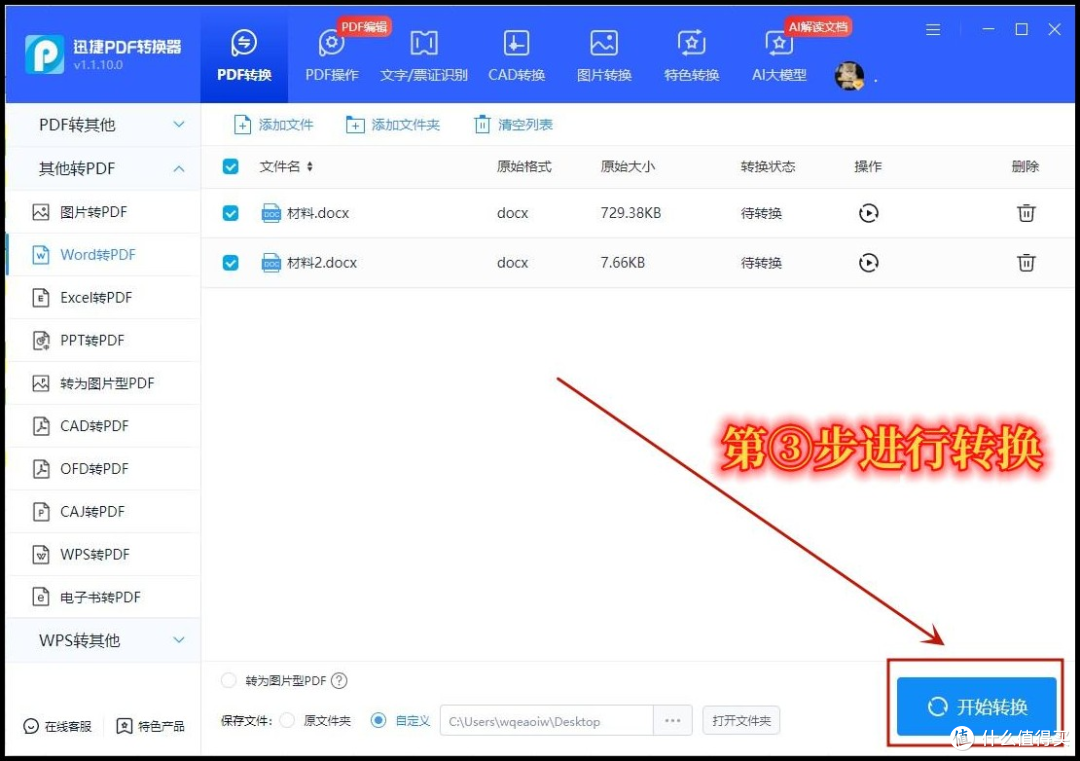Click the 开始转换 button
This screenshot has height=761, width=1080.
[x=976, y=706]
